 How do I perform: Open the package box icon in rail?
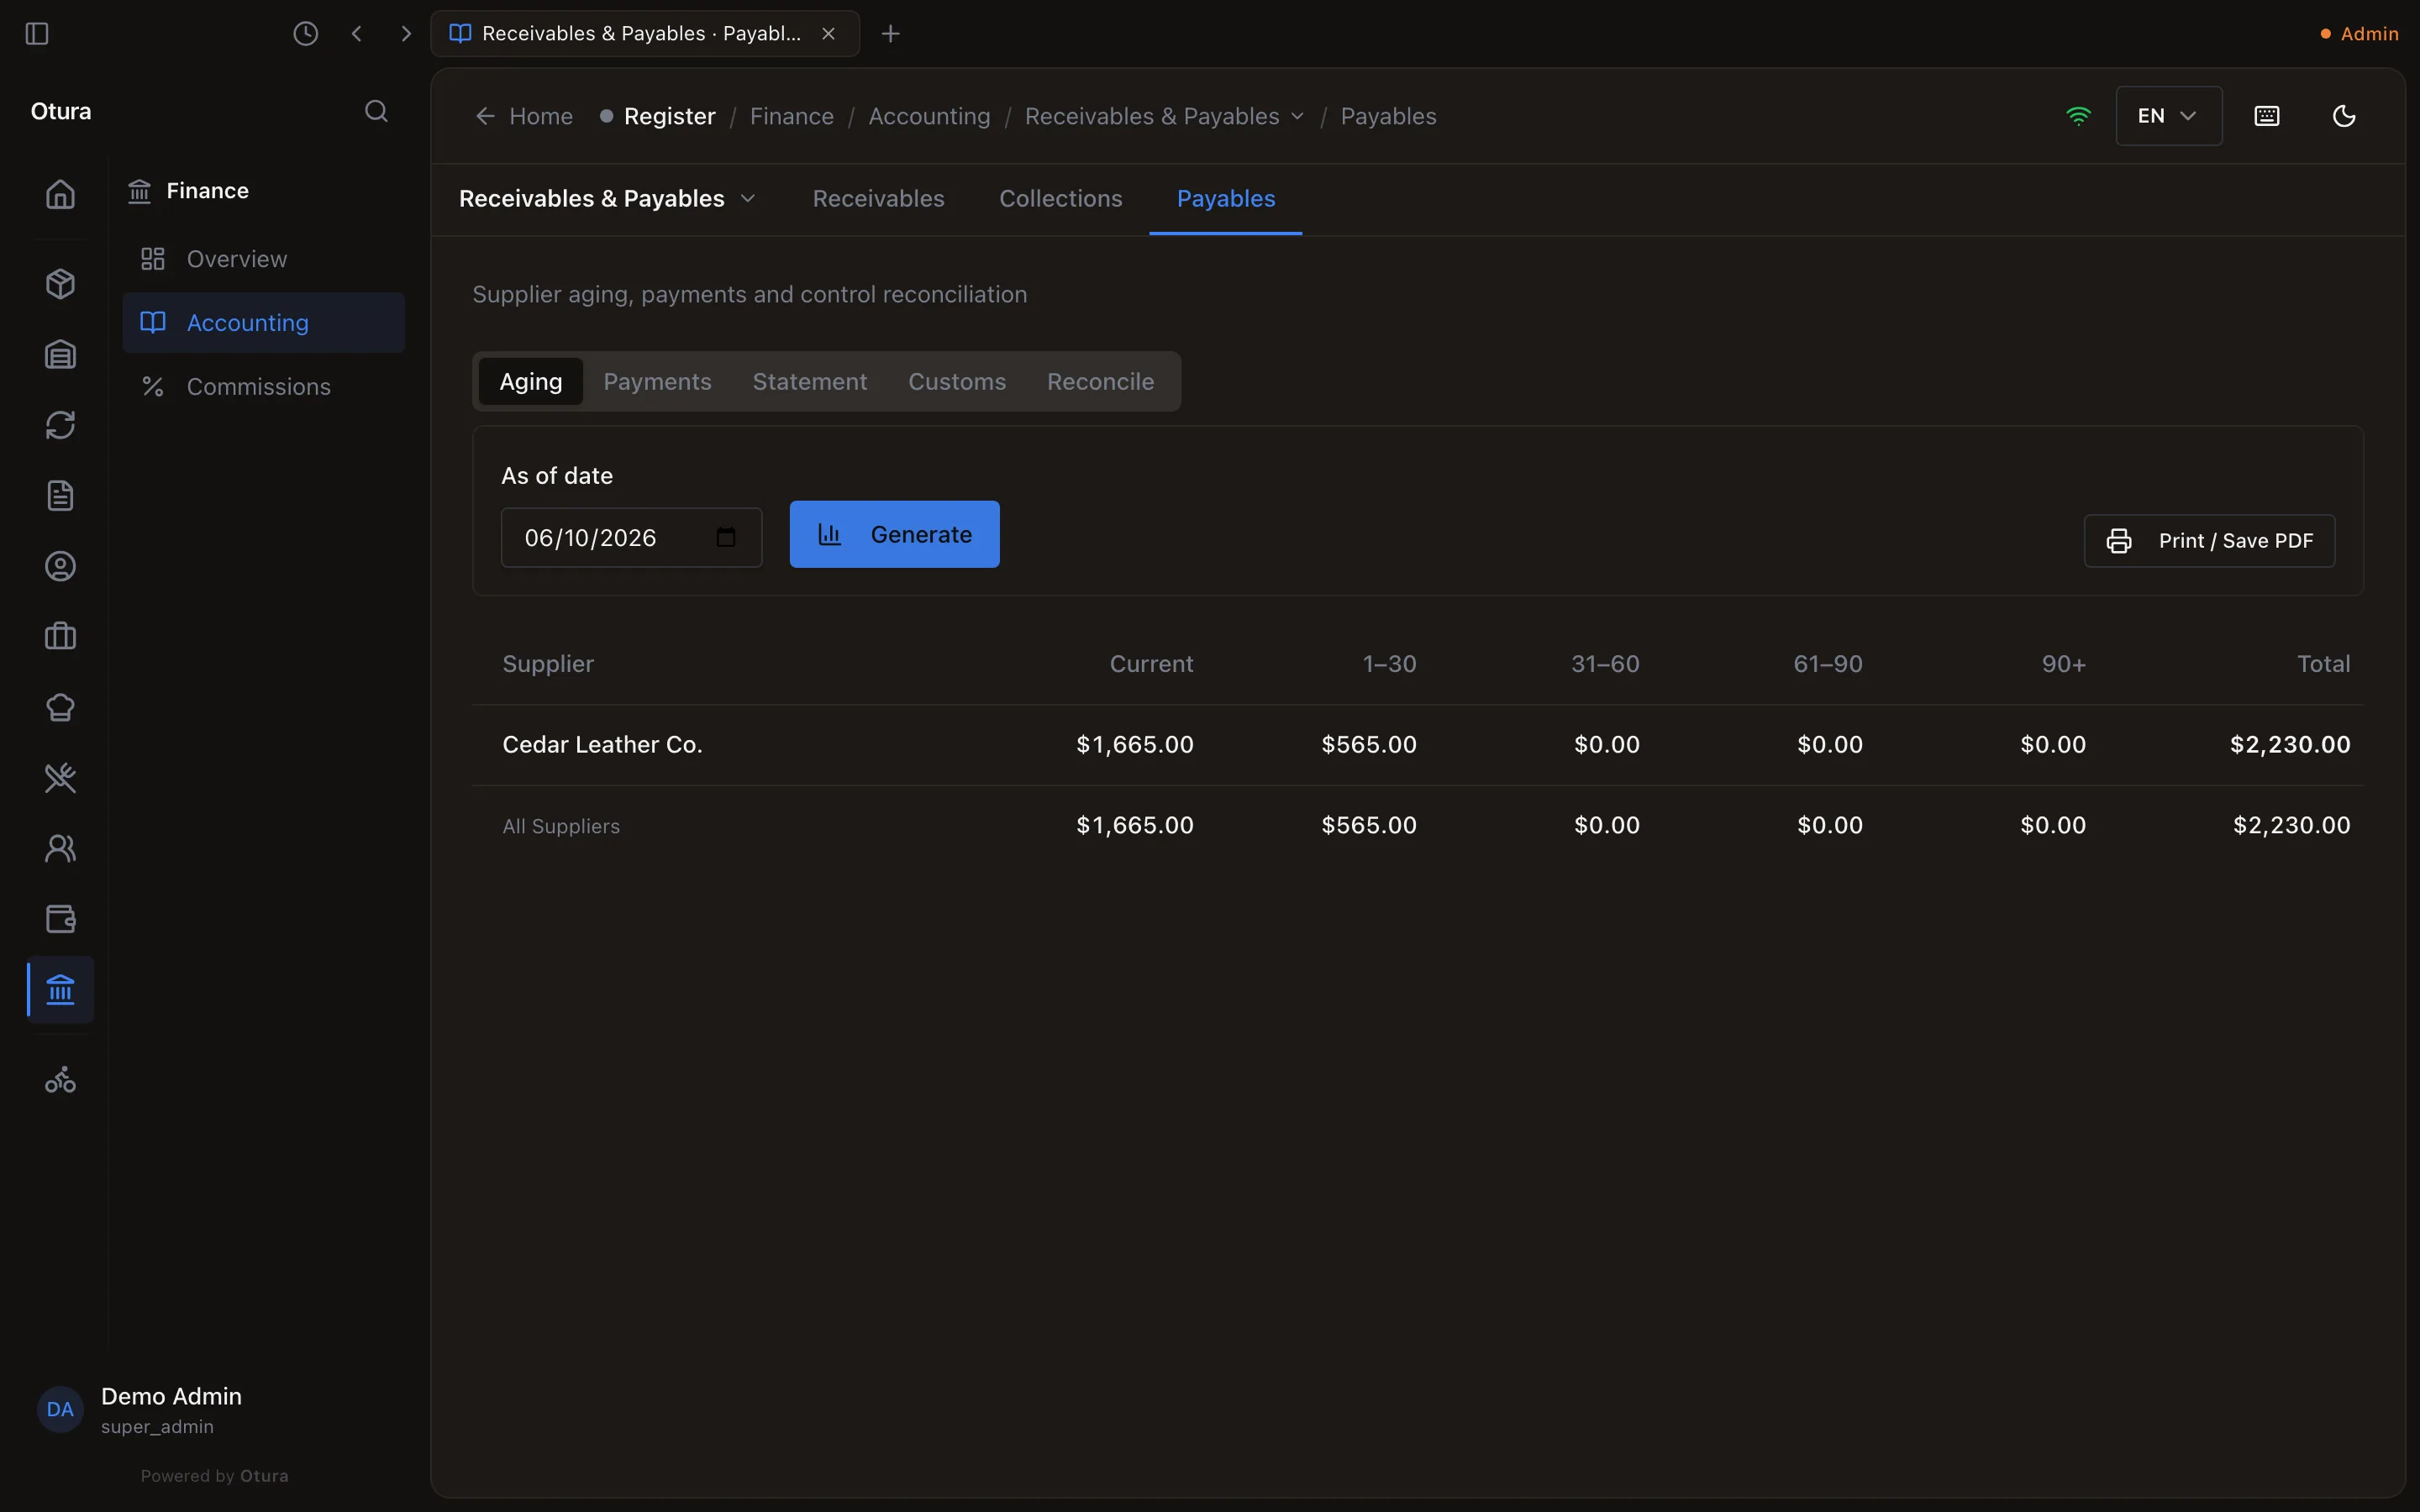tap(61, 284)
